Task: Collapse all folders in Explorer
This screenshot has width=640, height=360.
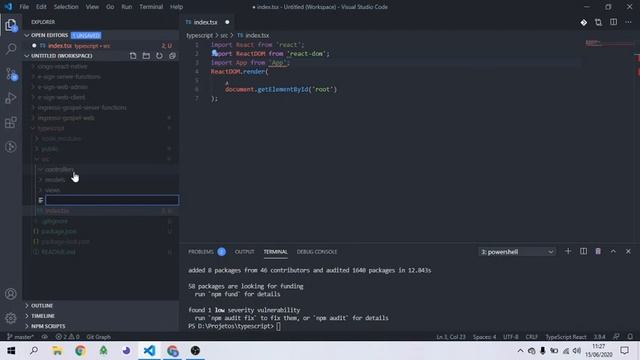Action: [x=172, y=56]
